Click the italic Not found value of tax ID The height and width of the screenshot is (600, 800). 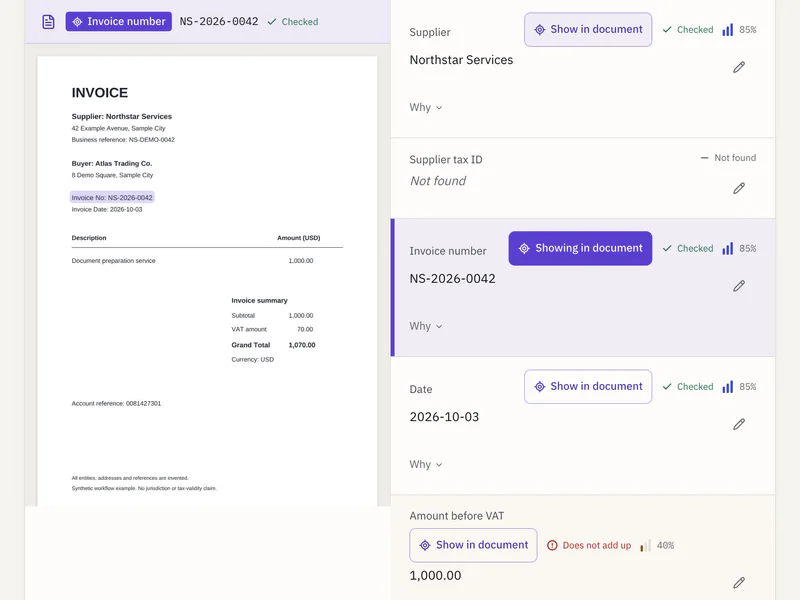click(x=438, y=181)
